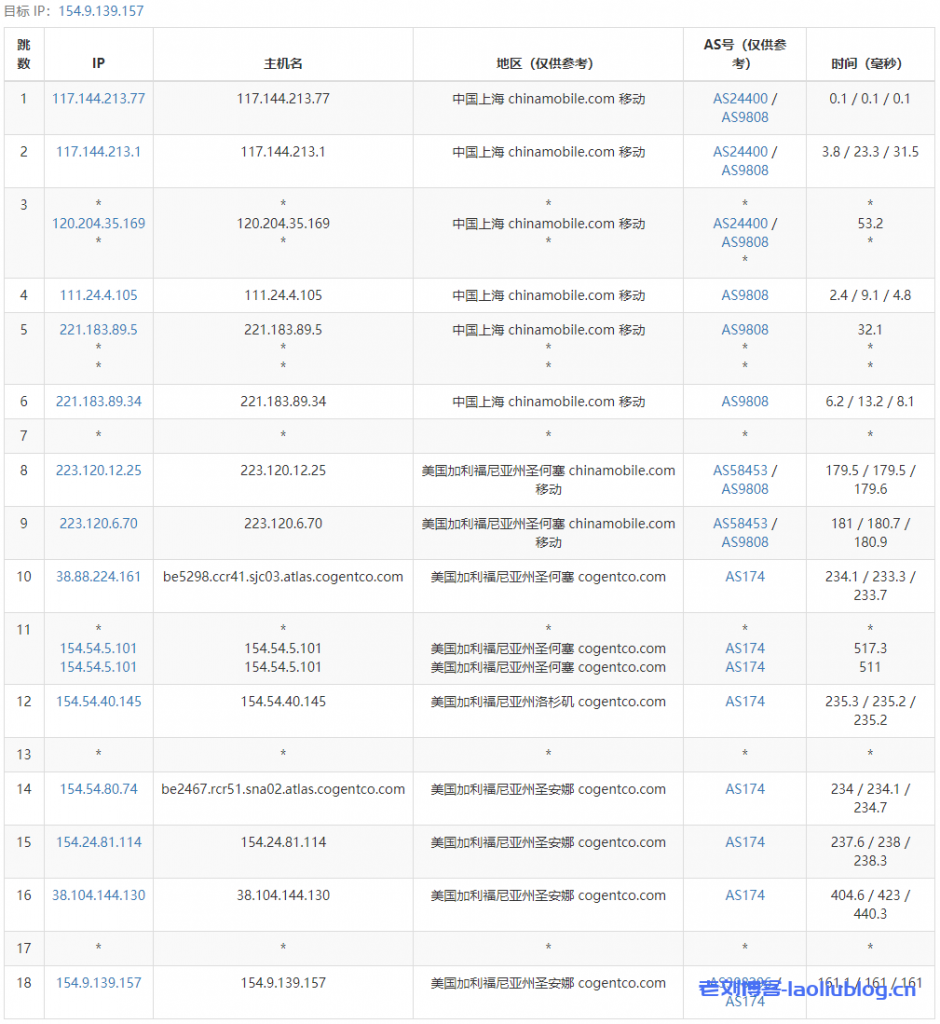Open hop 18's 154.9.139.157 IP column link
This screenshot has width=940, height=1024.
coord(98,983)
